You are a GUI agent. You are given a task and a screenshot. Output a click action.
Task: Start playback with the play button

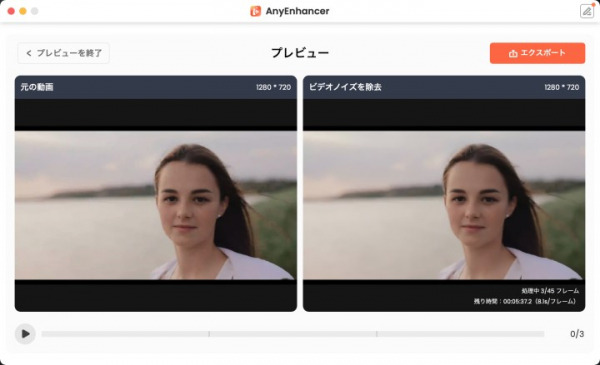tap(25, 334)
